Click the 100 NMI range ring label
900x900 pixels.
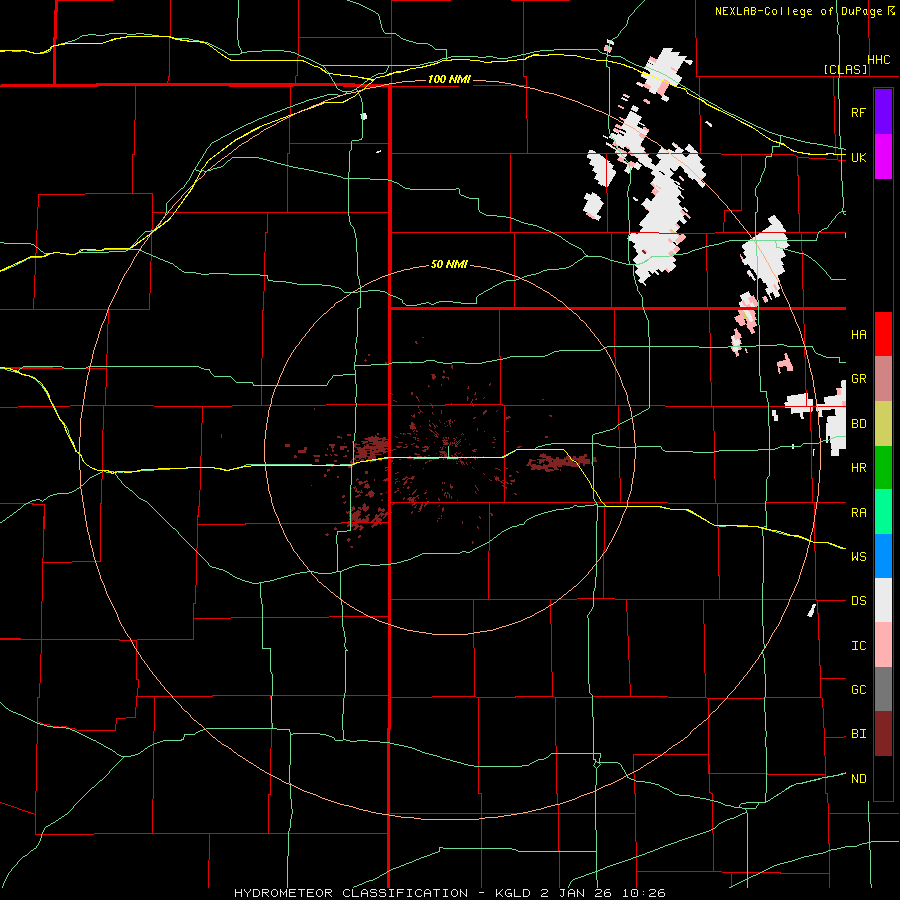tap(449, 79)
